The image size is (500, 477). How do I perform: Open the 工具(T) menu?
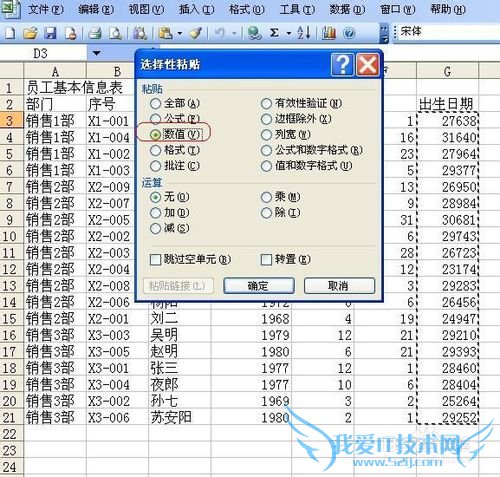point(297,9)
